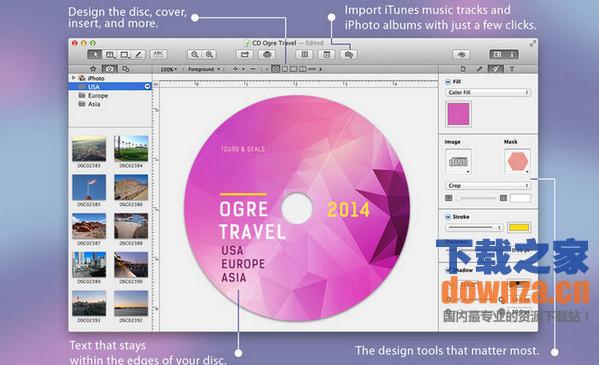Screen dimensions: 599x365
Task: Zoom in with the plus magnifier
Action: (209, 55)
